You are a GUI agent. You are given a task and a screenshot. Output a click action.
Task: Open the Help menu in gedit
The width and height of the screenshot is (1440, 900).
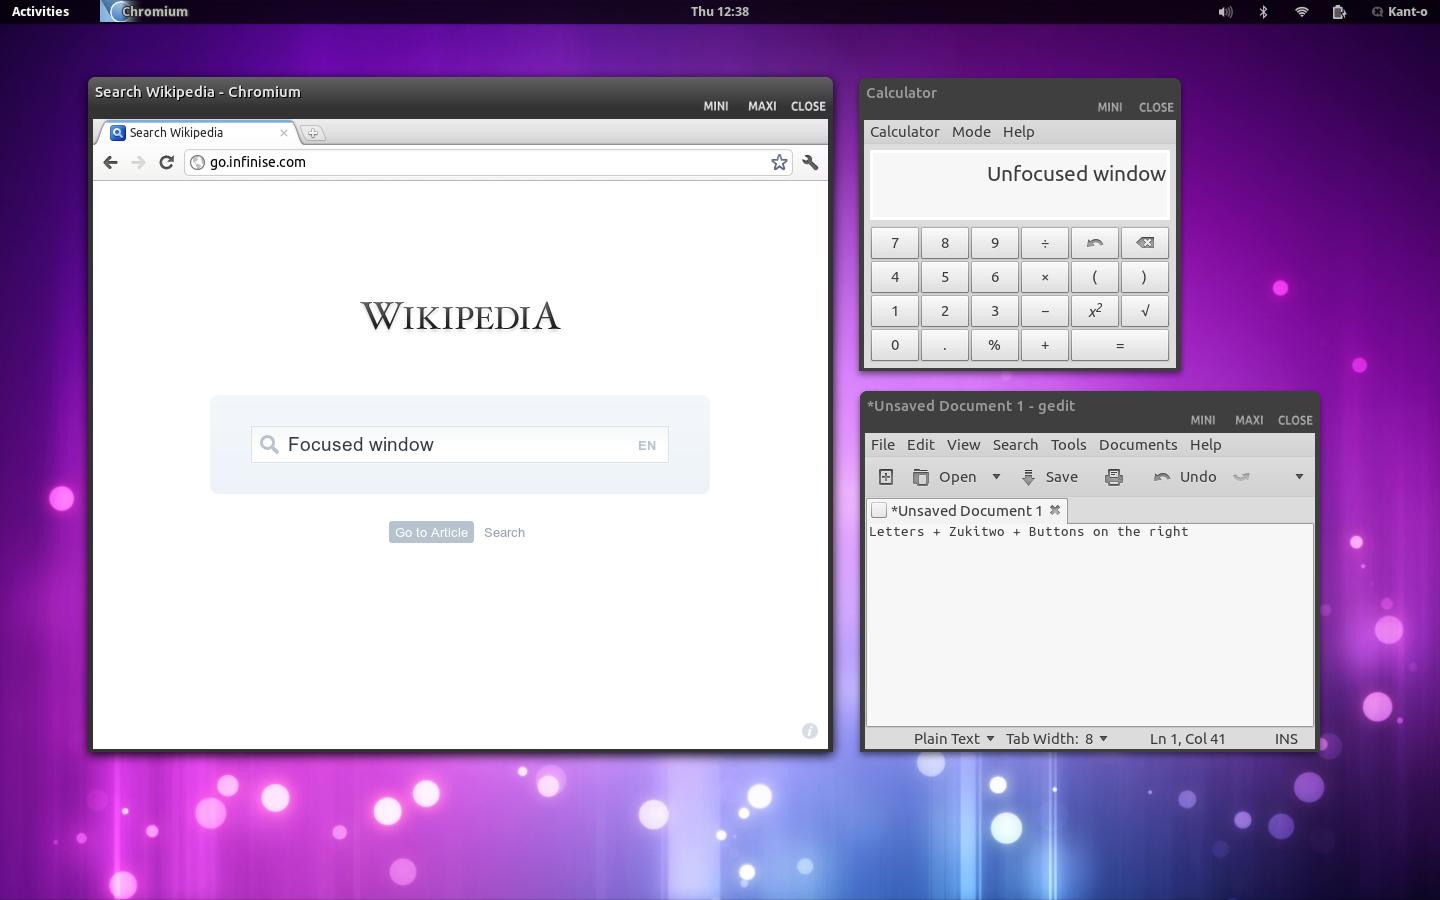coord(1205,445)
